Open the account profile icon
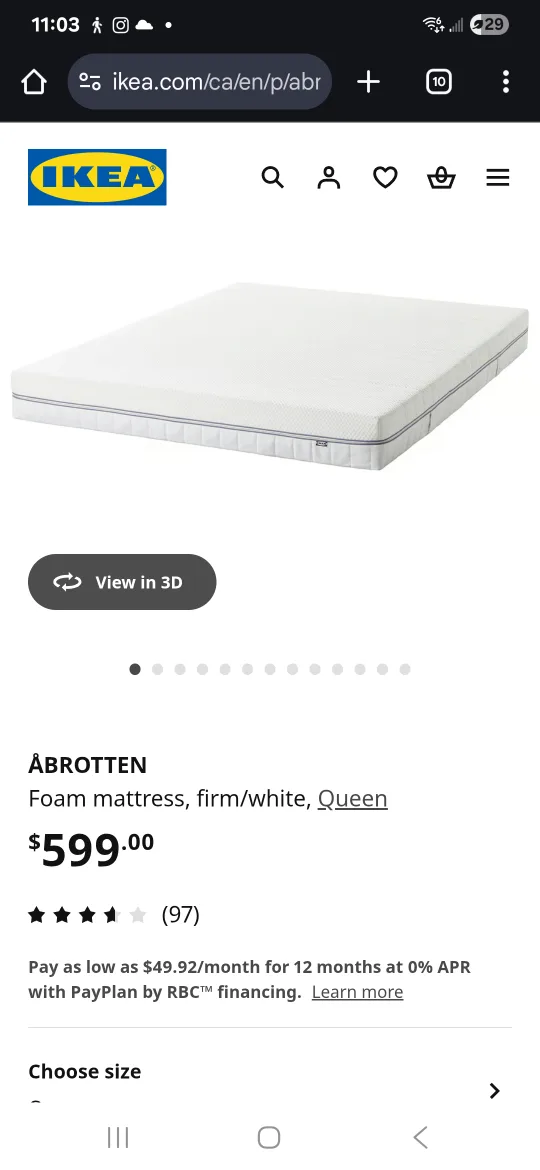The height and width of the screenshot is (1170, 540). [329, 178]
